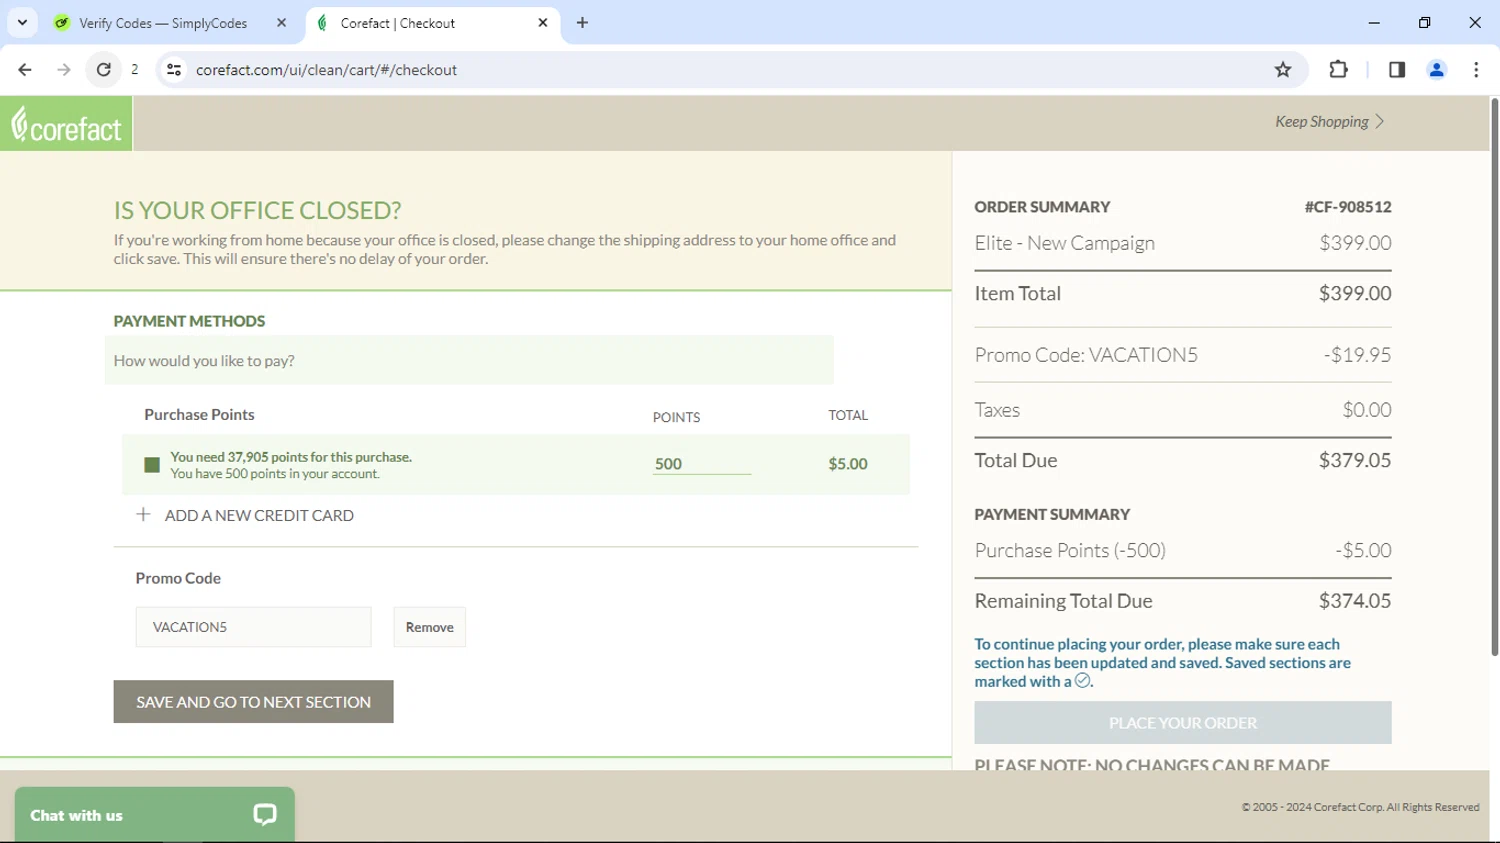The image size is (1500, 843).
Task: Open the browser extensions menu
Action: click(1338, 70)
